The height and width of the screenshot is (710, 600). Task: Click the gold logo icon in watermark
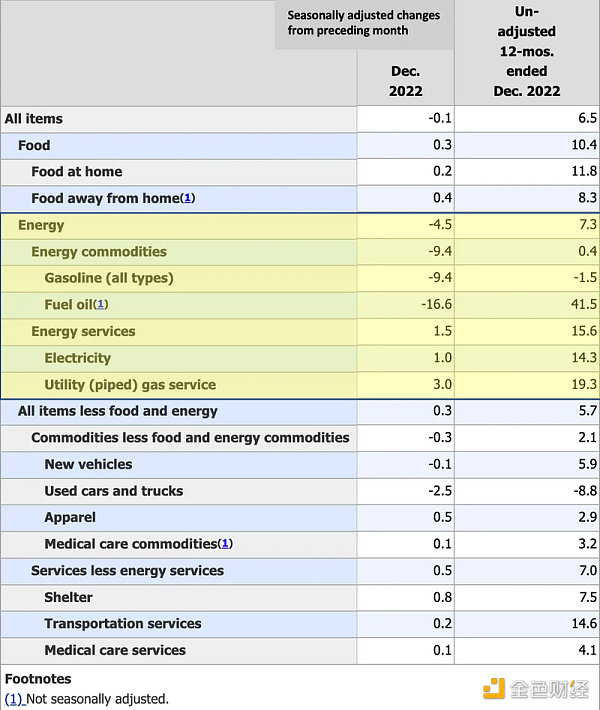point(495,688)
